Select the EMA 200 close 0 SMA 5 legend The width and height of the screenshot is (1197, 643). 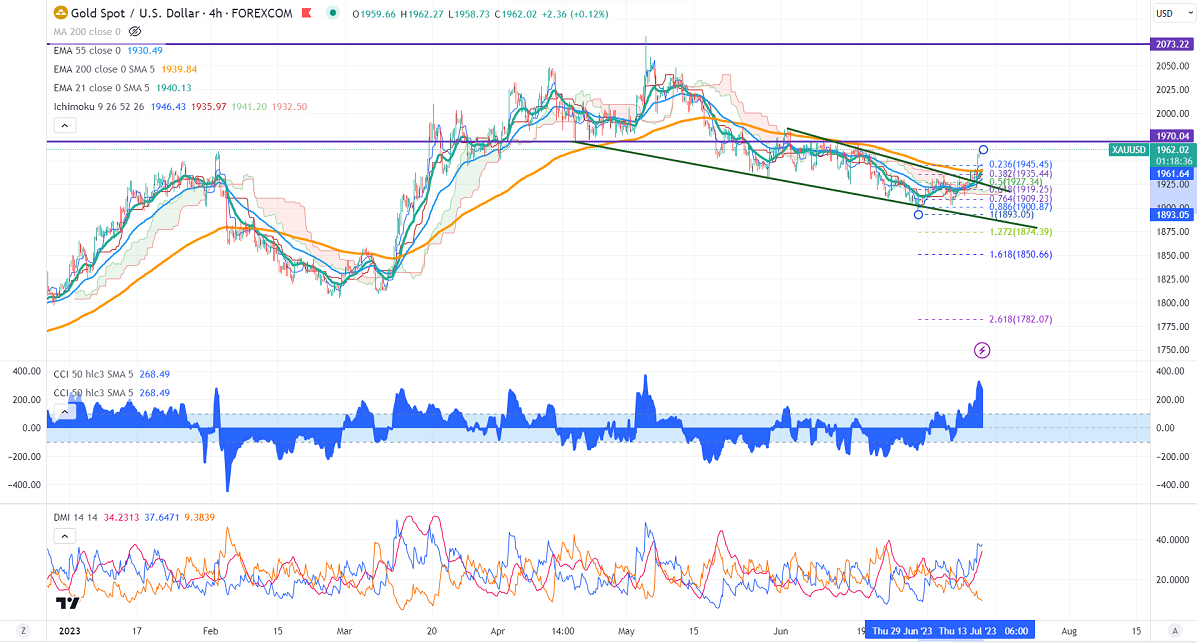tap(104, 69)
